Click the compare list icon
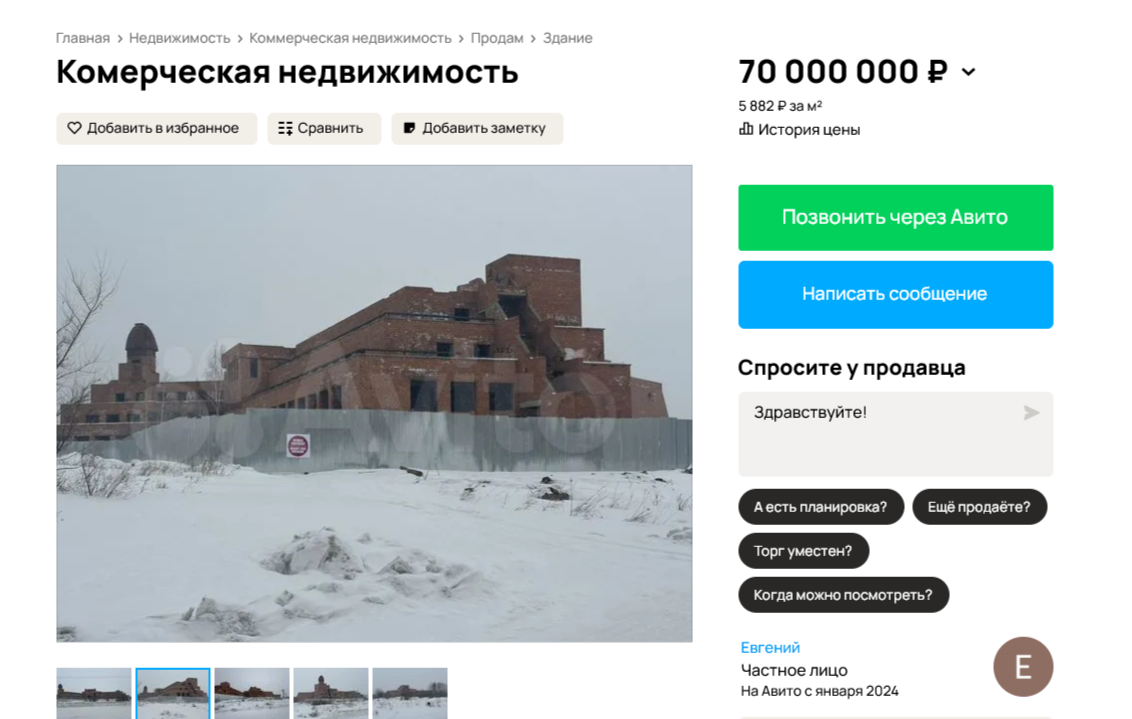 tap(285, 128)
